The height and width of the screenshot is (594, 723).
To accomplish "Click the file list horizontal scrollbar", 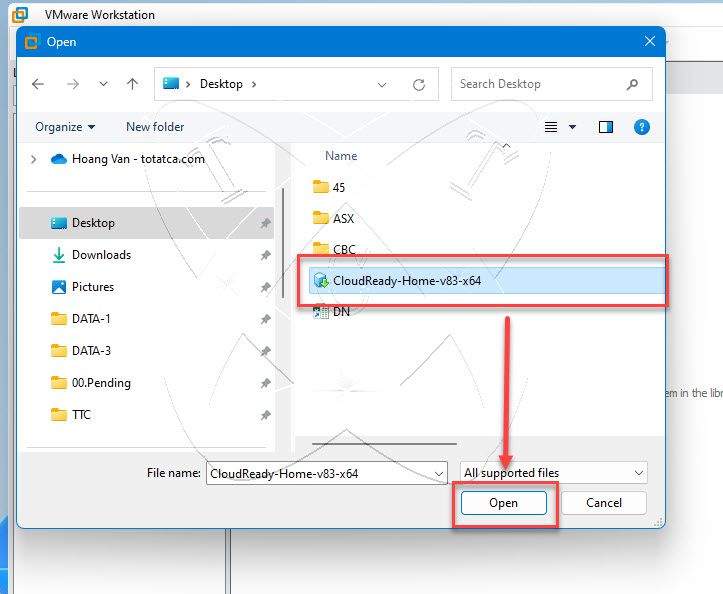I will 384,444.
